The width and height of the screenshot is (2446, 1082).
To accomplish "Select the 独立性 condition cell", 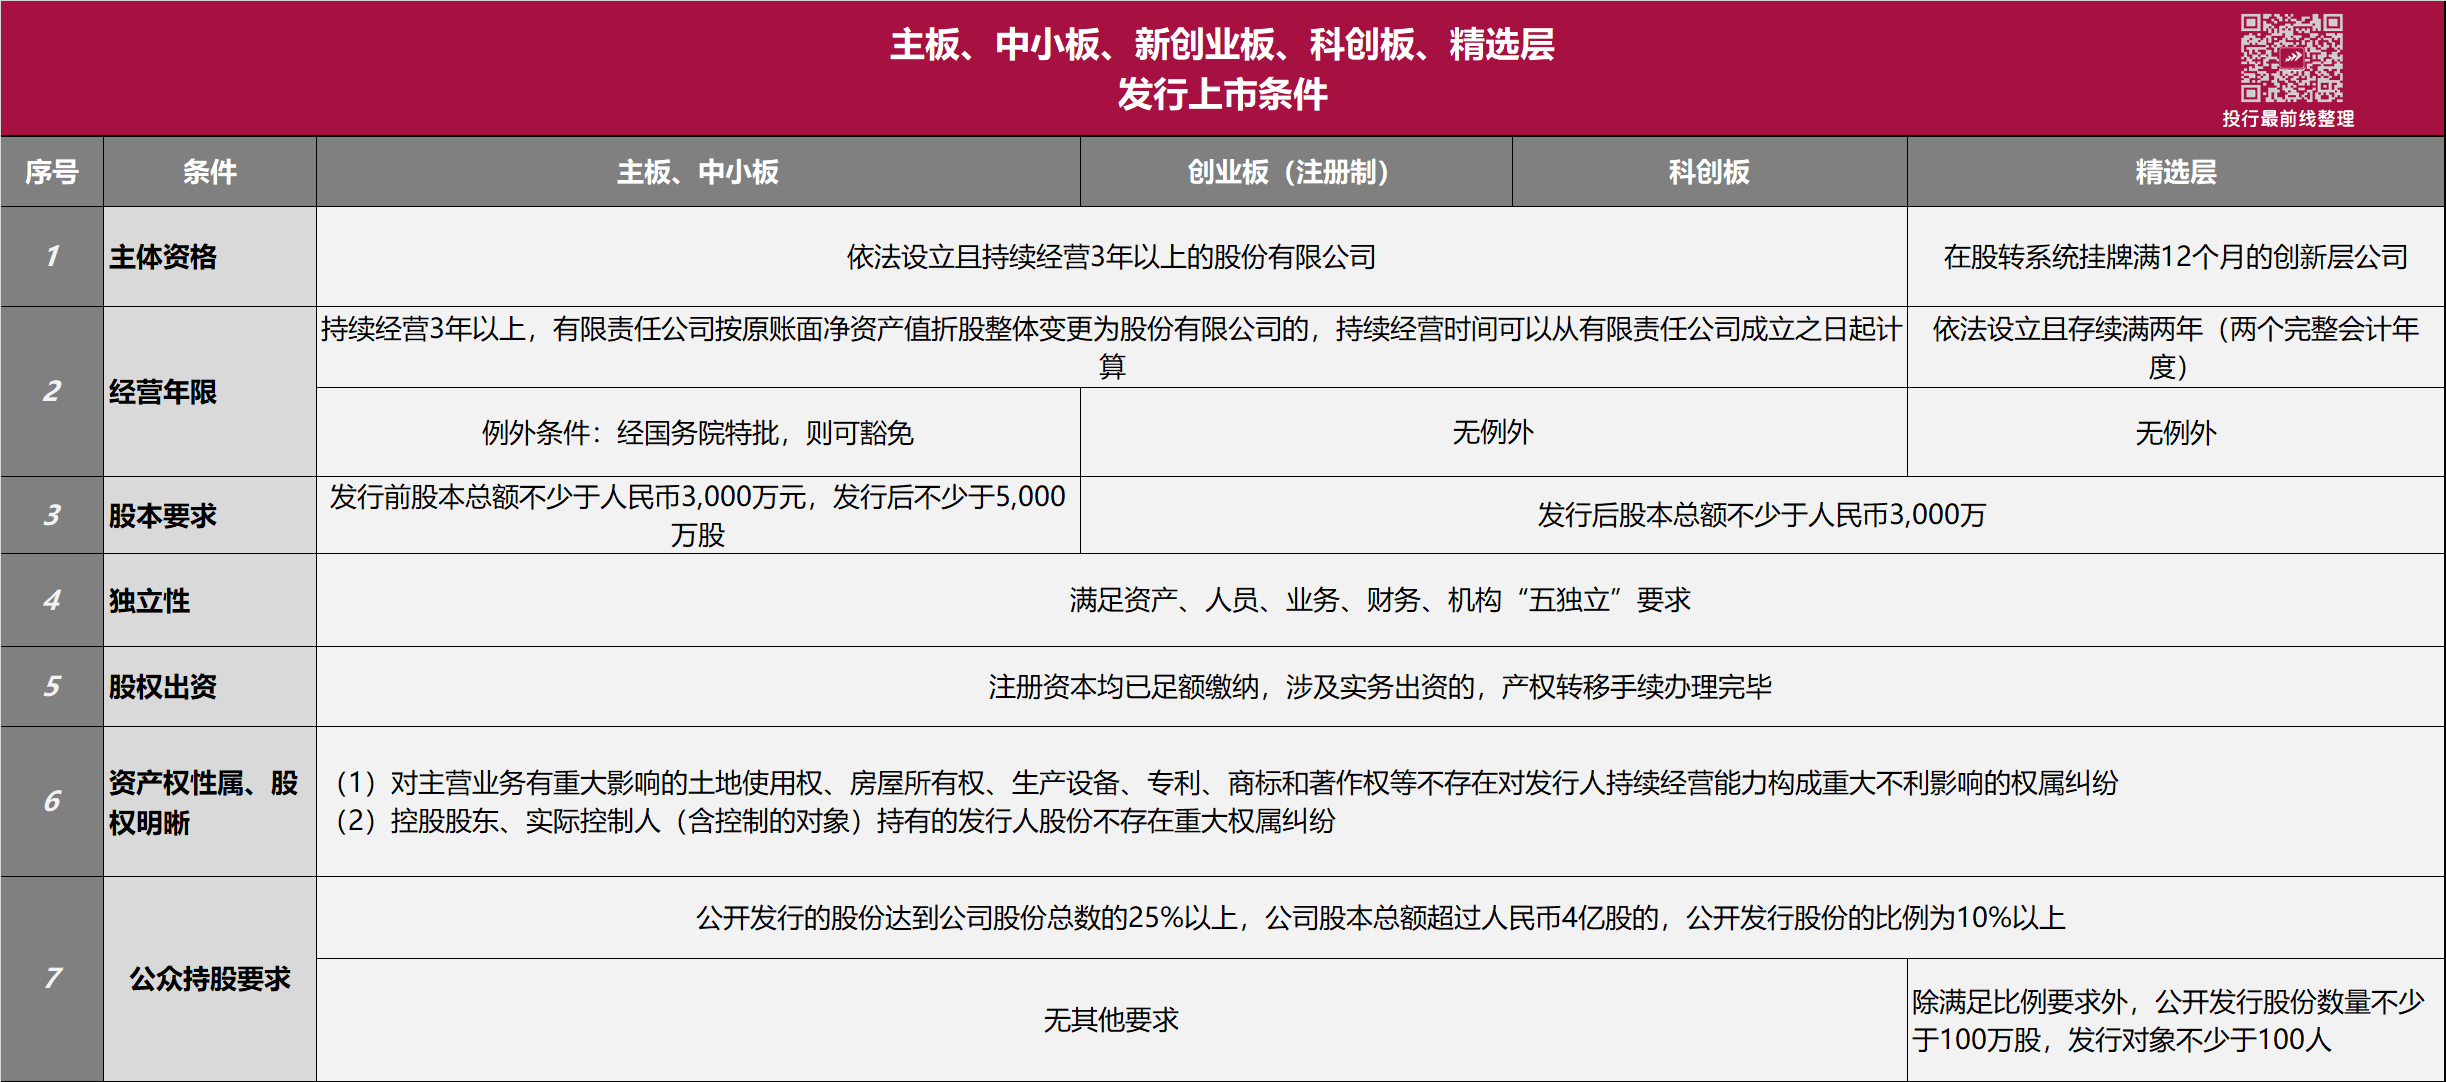I will [x=210, y=600].
